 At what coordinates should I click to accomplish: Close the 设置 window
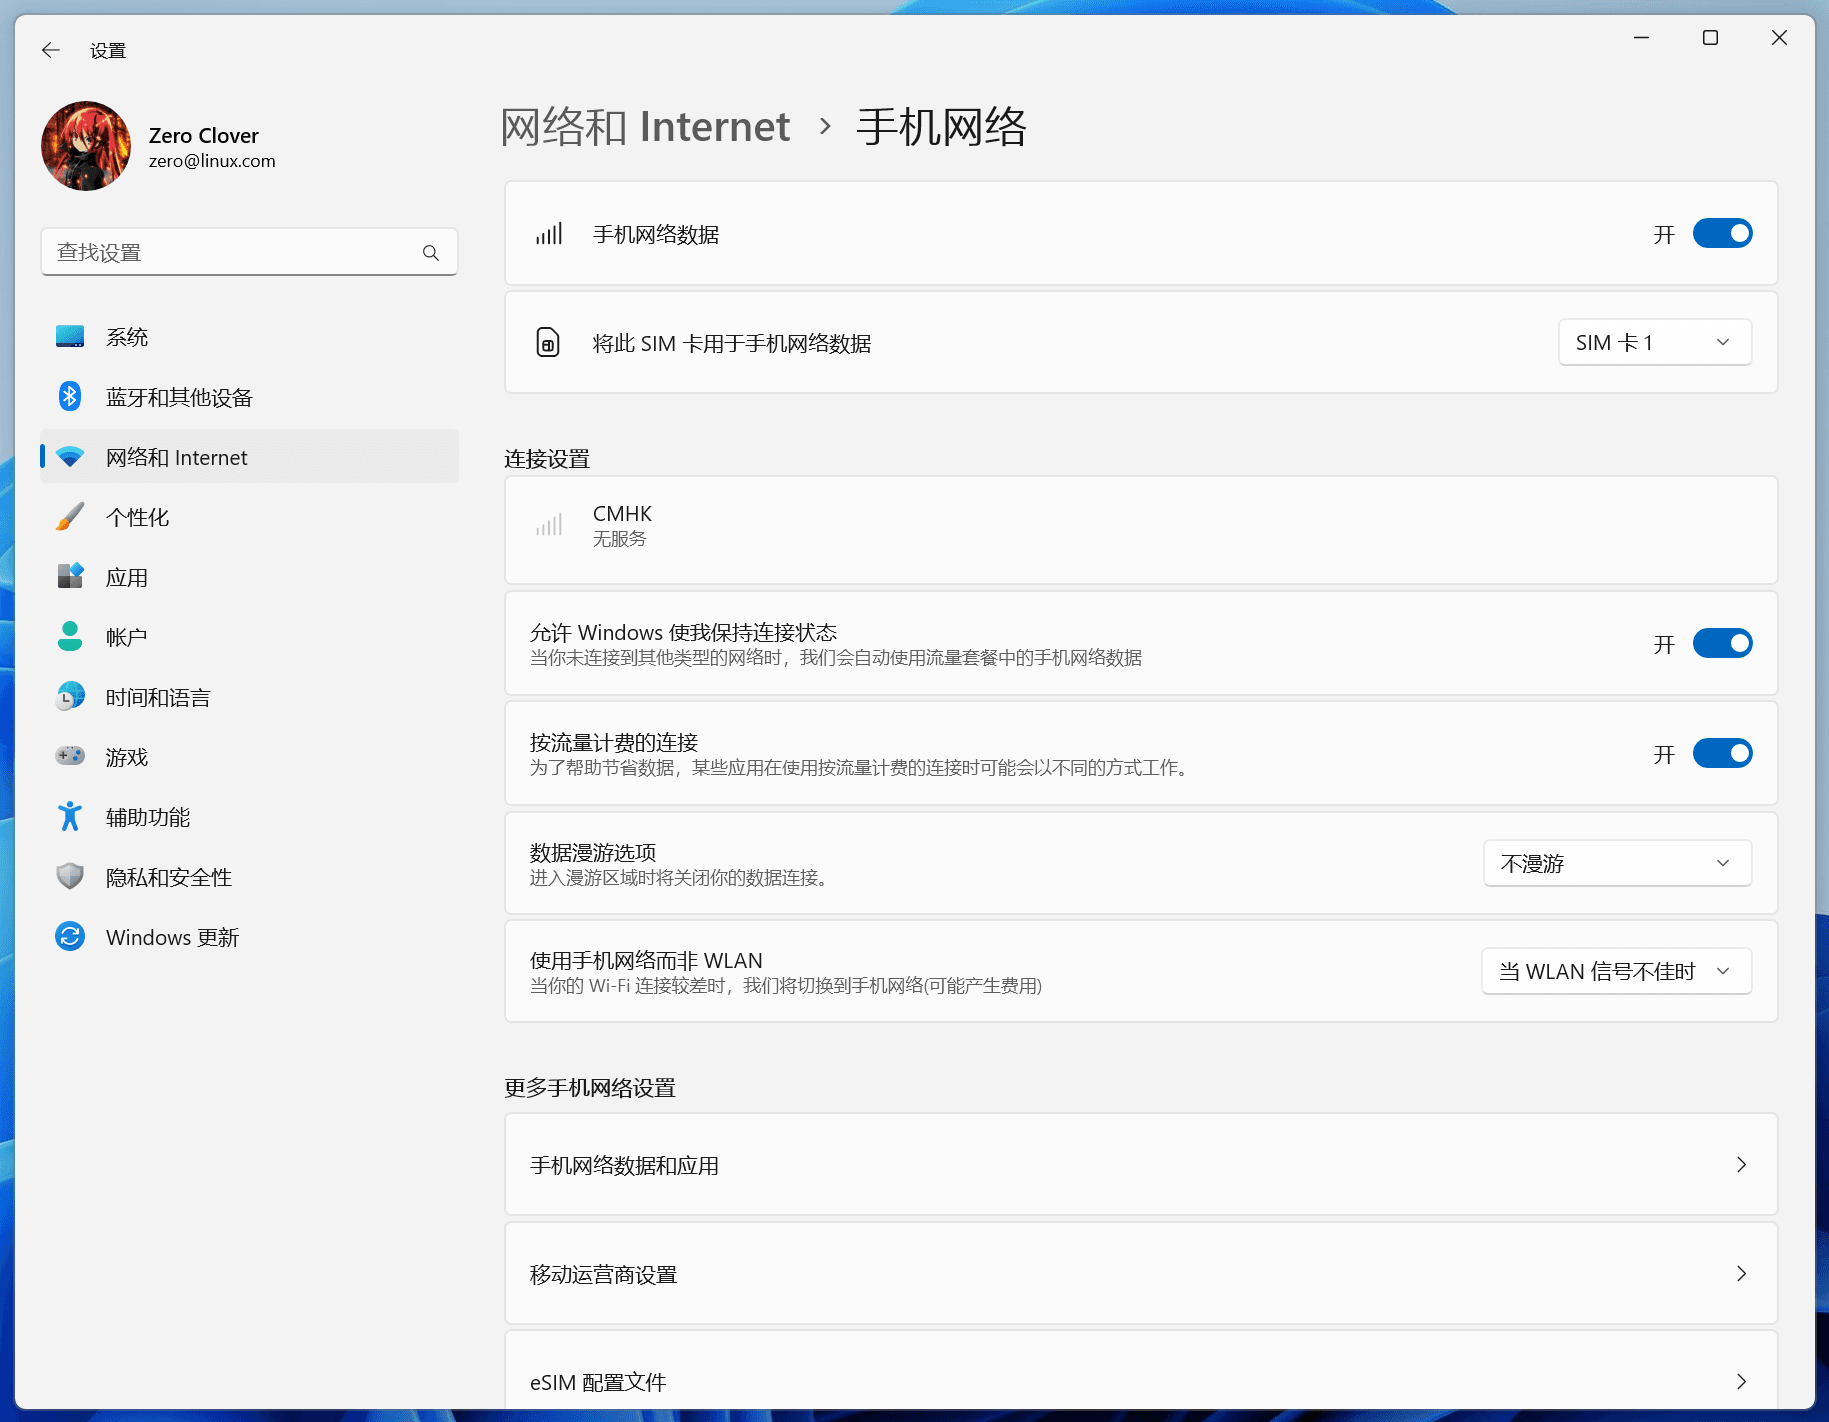(1779, 38)
